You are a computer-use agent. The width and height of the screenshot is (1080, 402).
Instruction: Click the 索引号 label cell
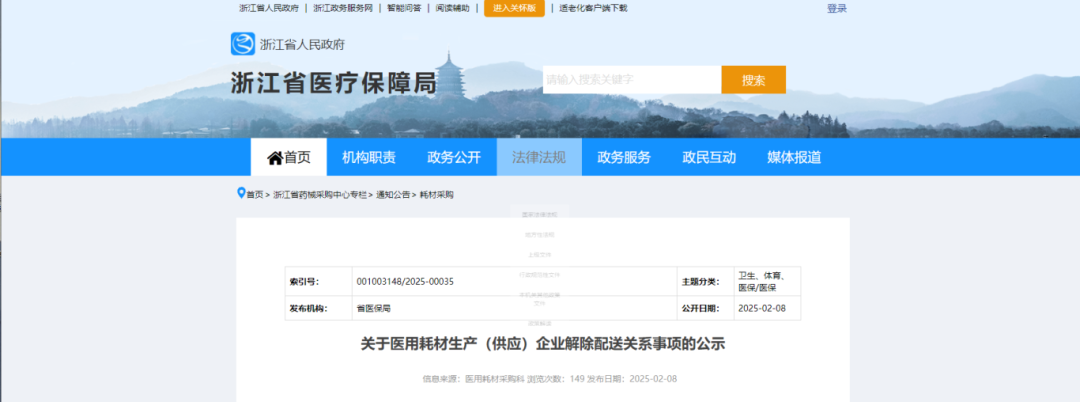[318, 282]
